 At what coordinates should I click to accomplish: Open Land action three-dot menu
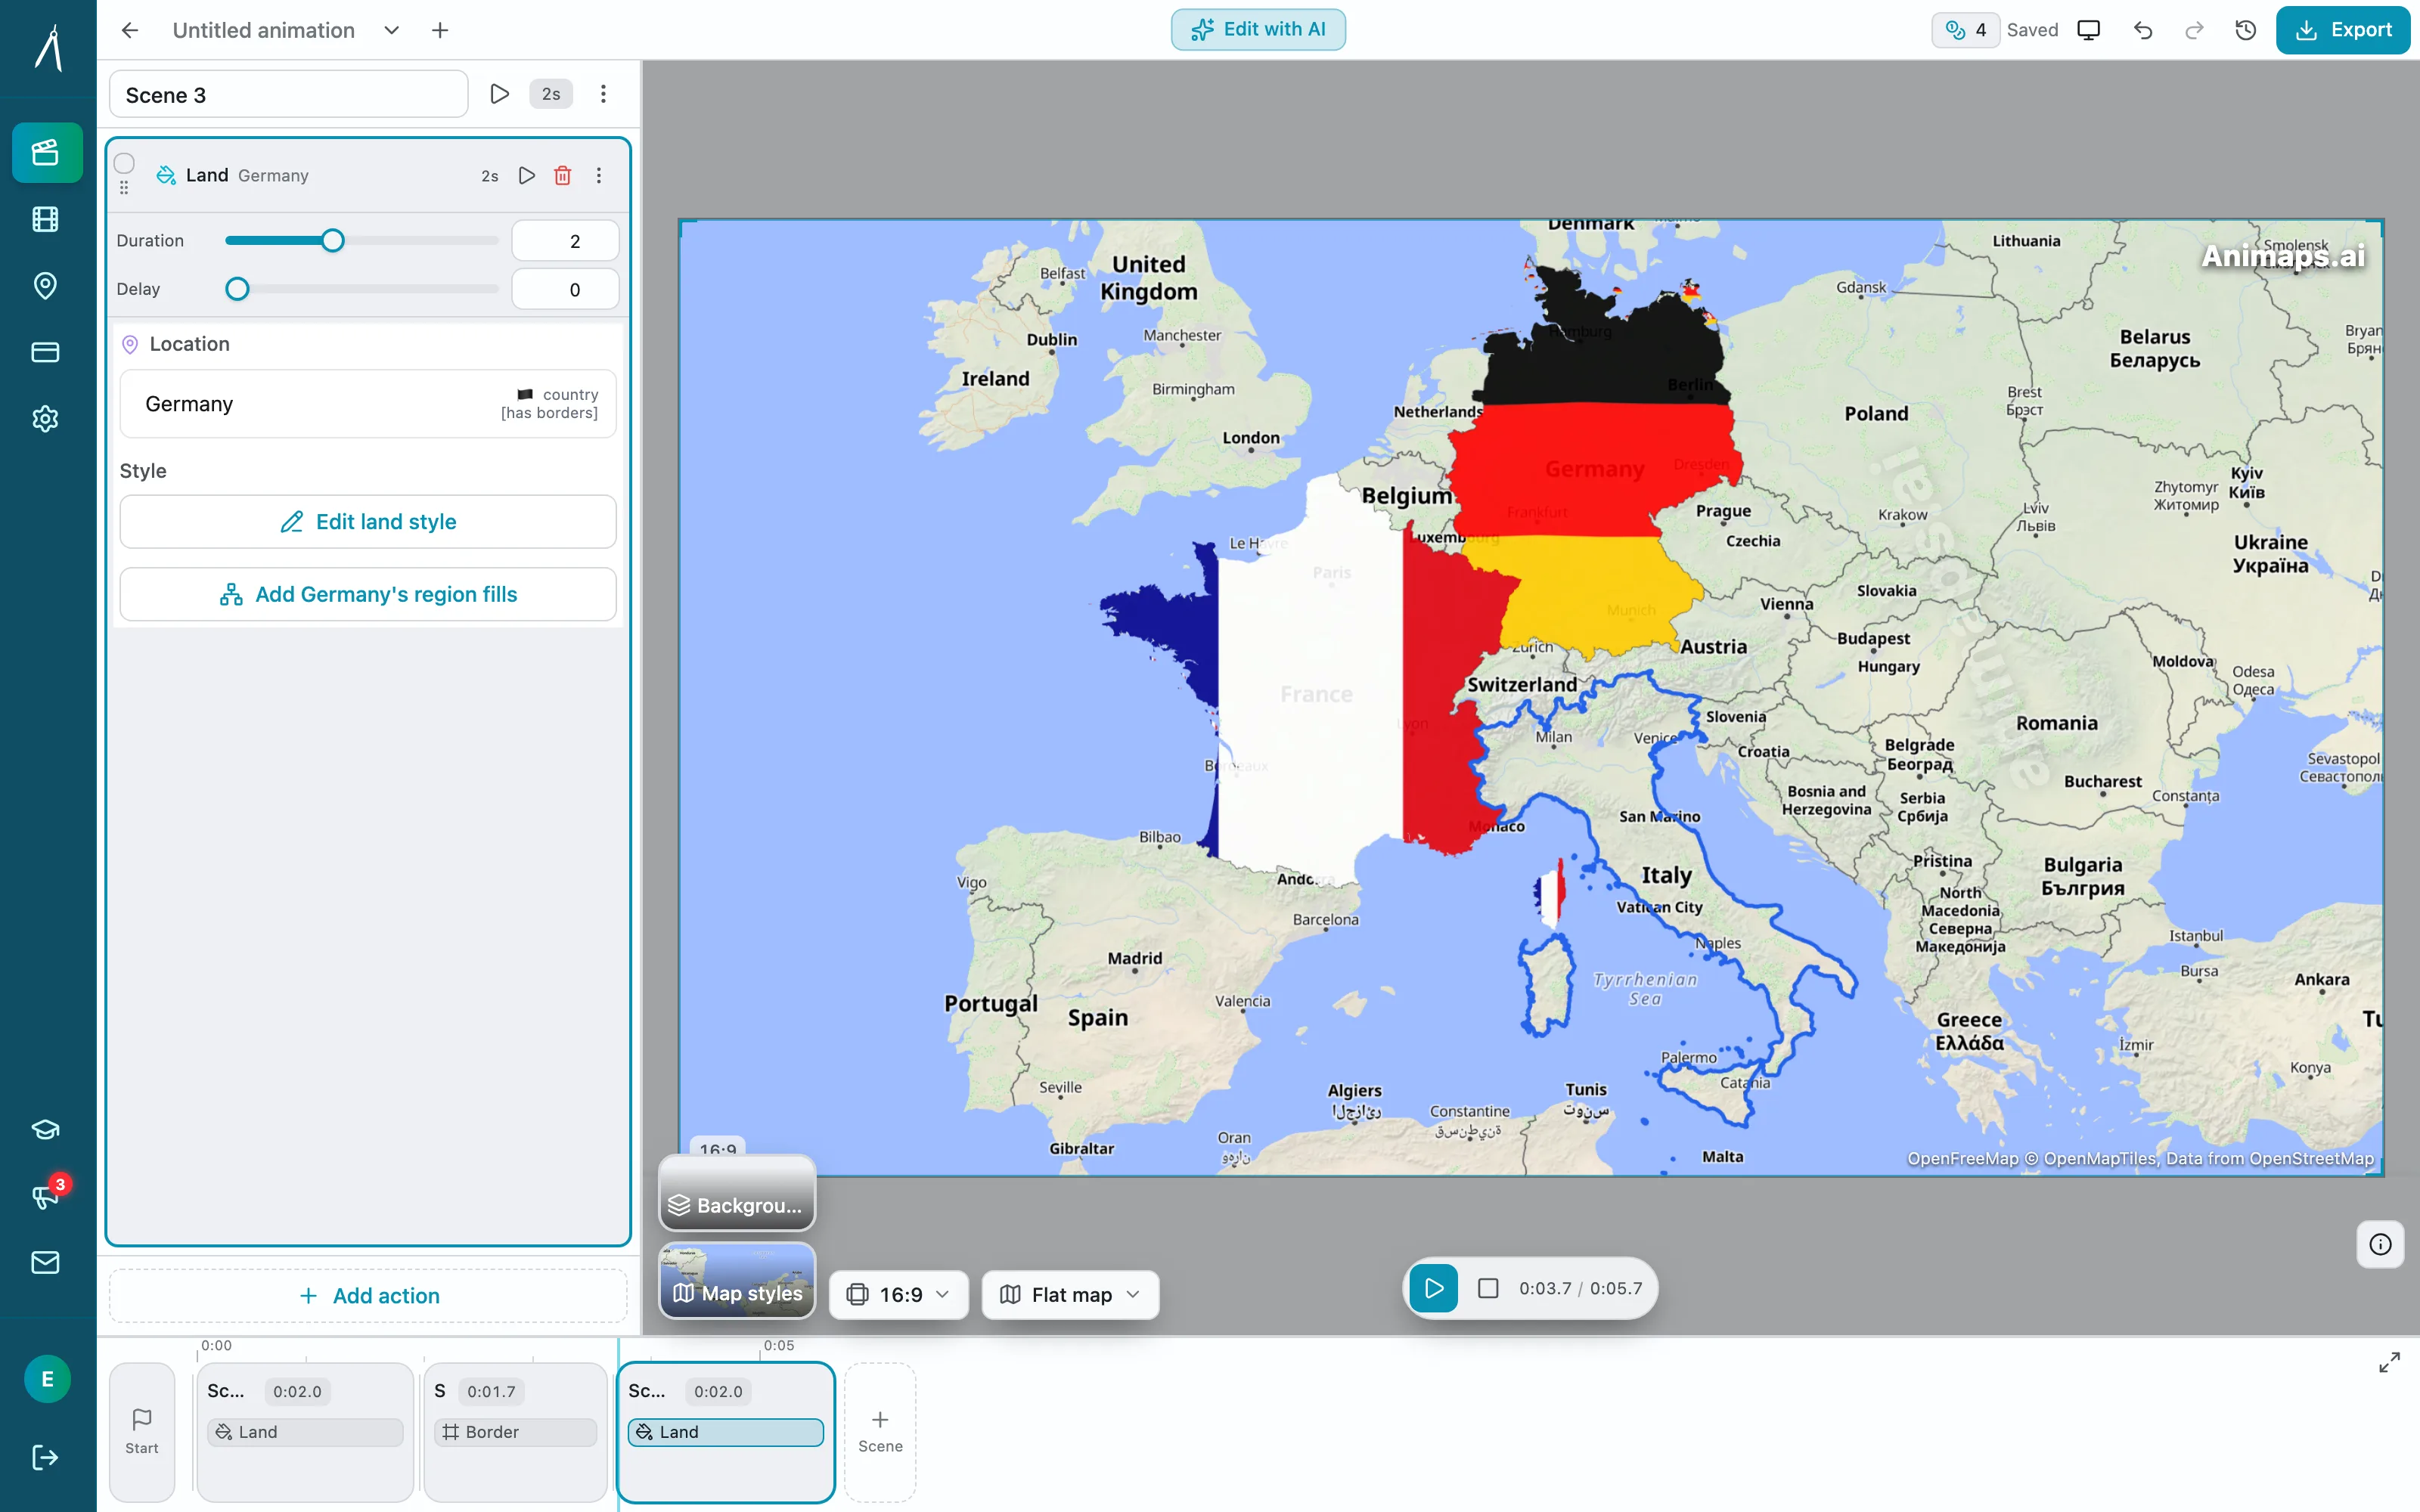tap(599, 176)
